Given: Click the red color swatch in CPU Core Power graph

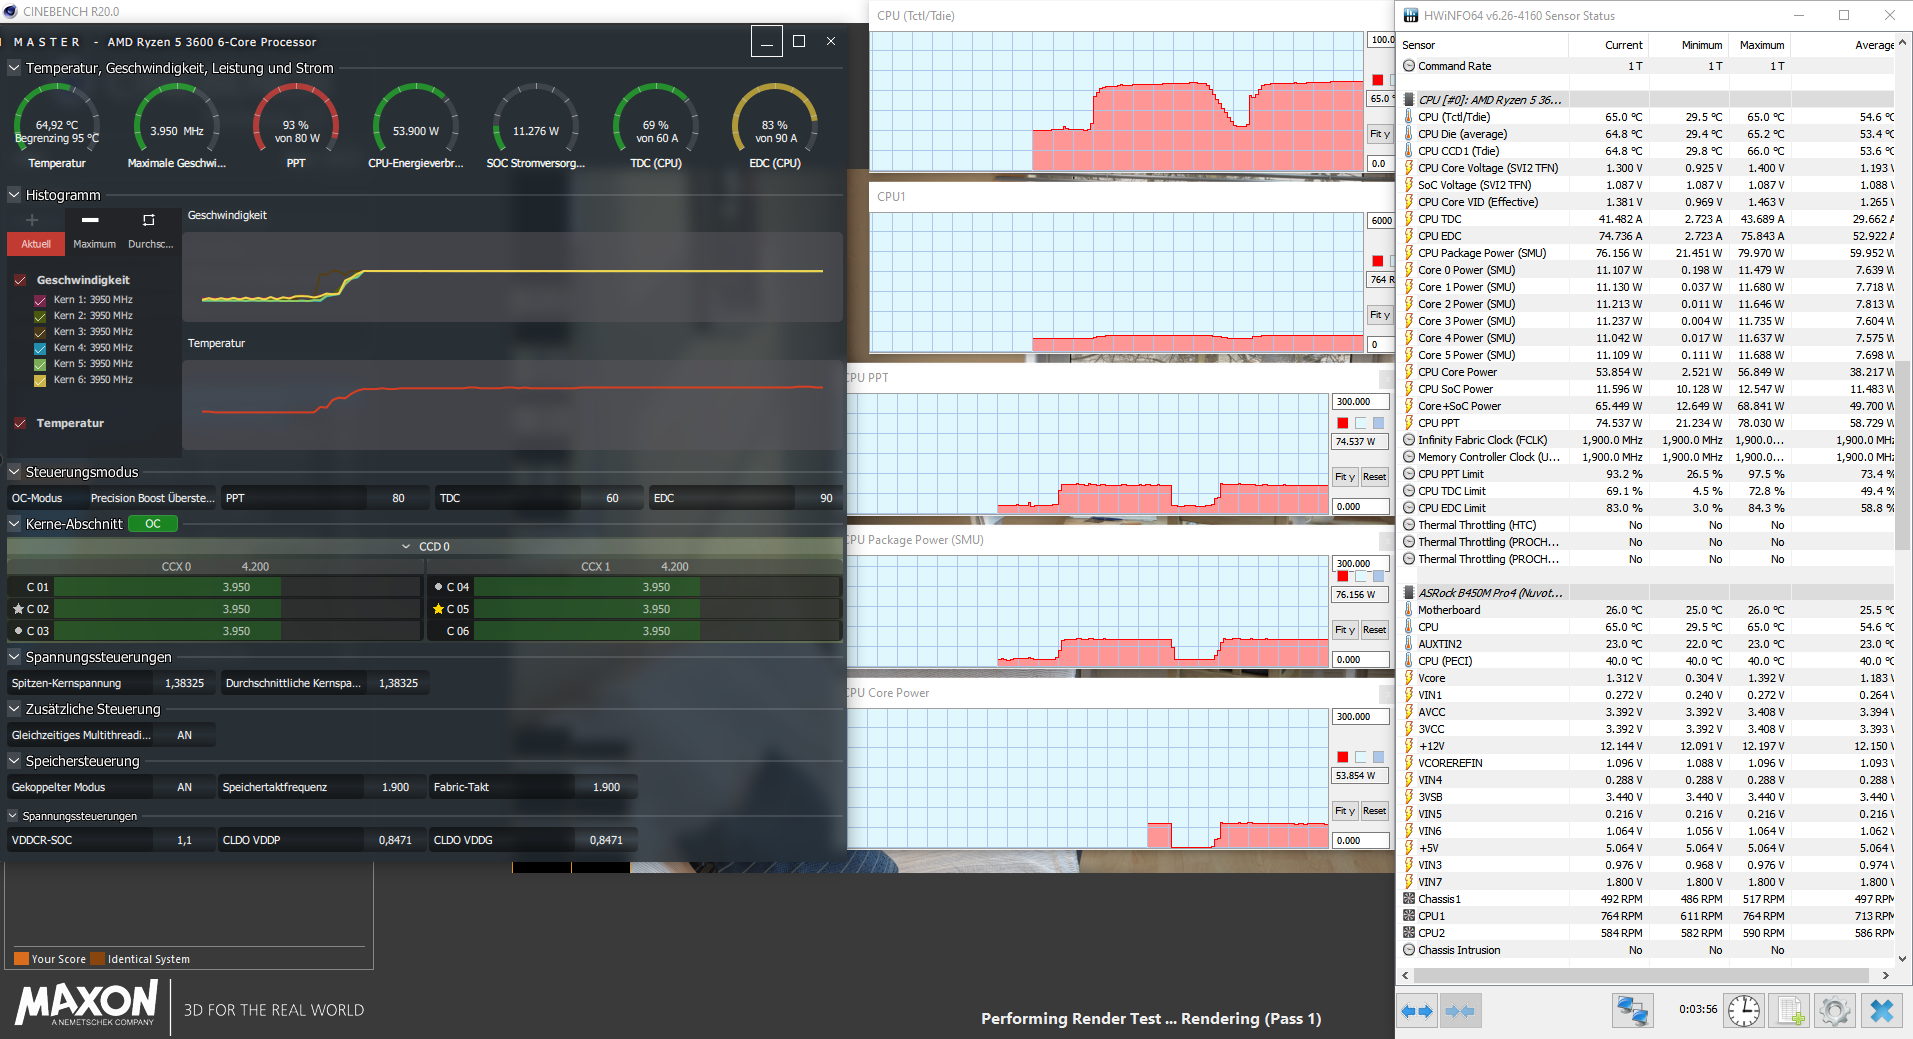Looking at the screenshot, I should click(1343, 757).
